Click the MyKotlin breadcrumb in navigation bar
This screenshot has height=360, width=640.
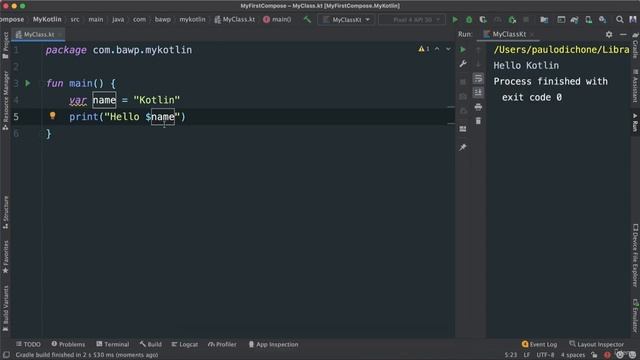click(x=47, y=19)
